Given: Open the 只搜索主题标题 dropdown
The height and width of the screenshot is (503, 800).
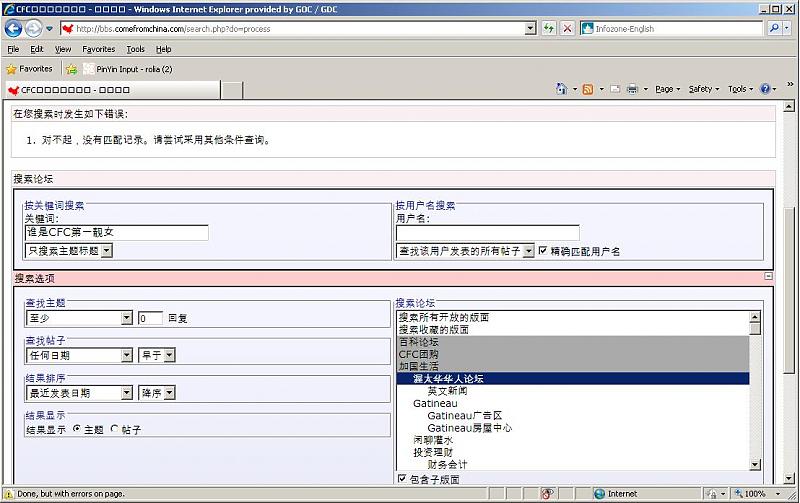Looking at the screenshot, I should tap(106, 251).
